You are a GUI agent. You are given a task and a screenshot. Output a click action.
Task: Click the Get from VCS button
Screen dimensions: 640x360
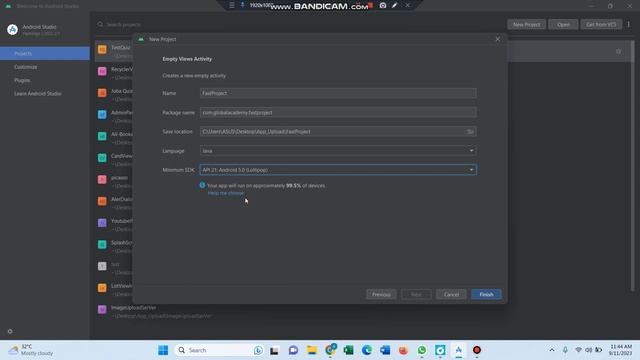tap(601, 24)
